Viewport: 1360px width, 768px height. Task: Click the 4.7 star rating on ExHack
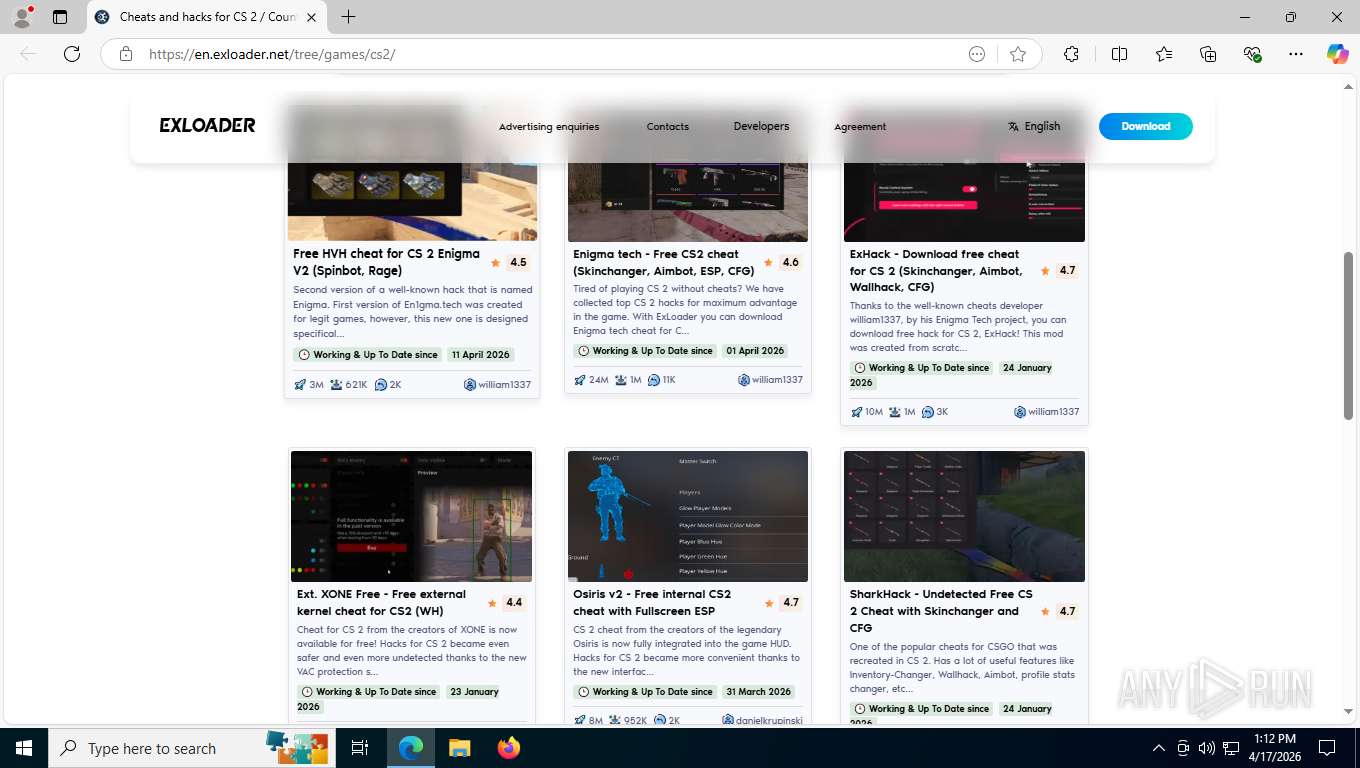(1059, 271)
